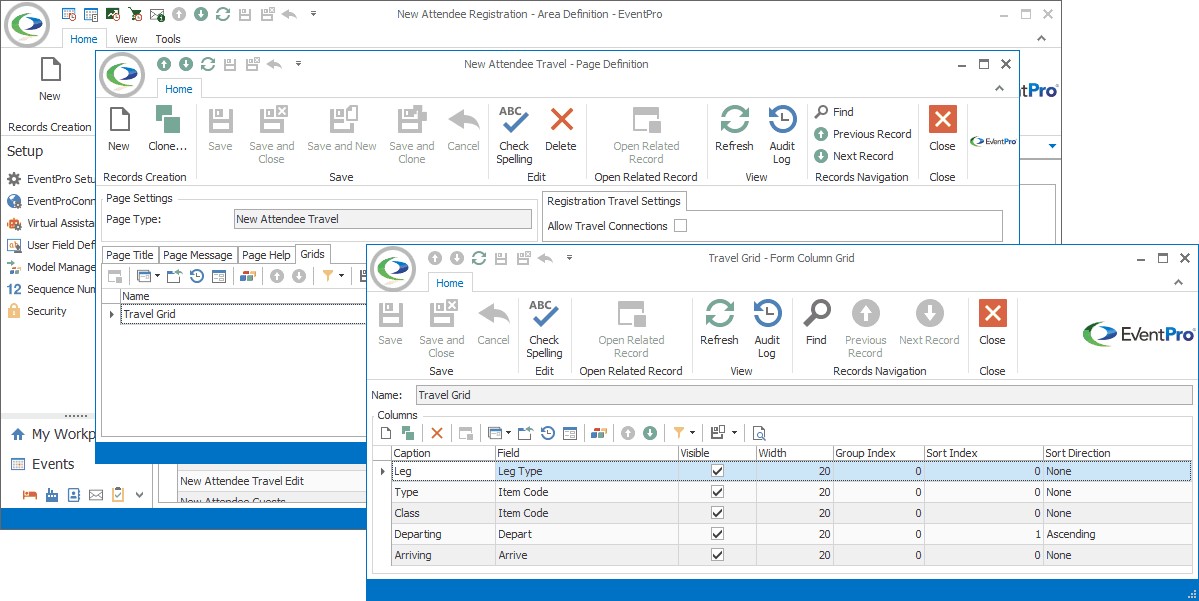Click Name field containing Travel Grid

804,395
